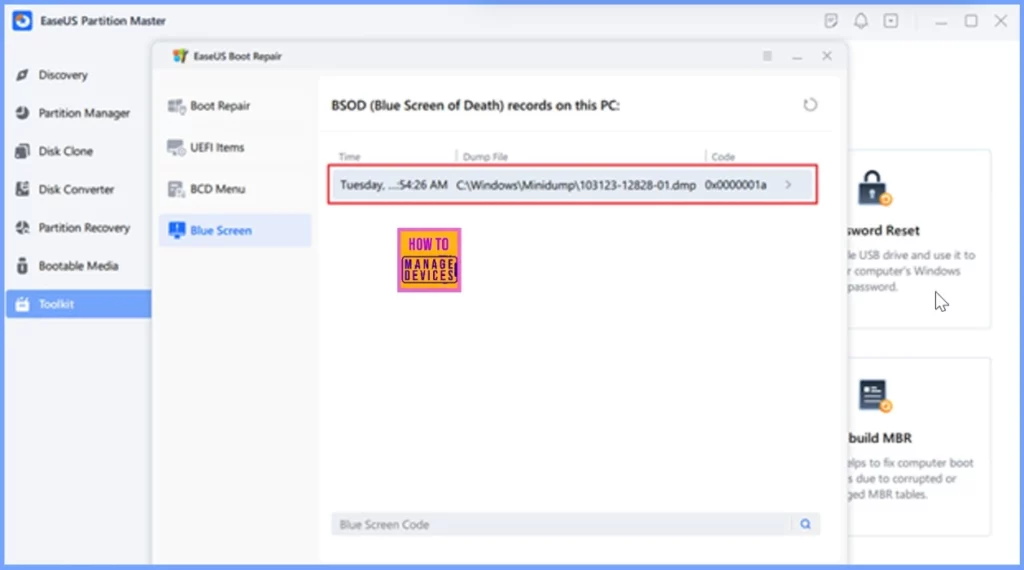Viewport: 1024px width, 570px height.
Task: Click the Dump File column header
Action: [x=485, y=157]
